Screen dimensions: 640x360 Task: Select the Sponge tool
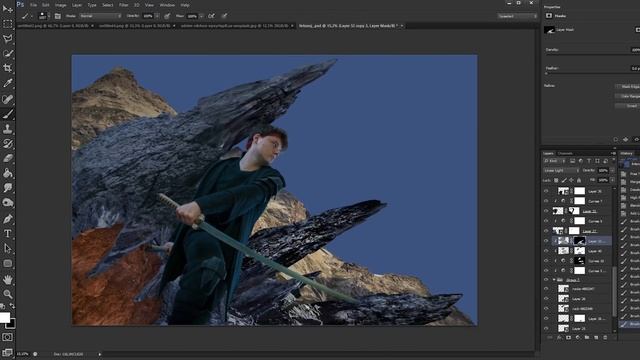click(7, 203)
